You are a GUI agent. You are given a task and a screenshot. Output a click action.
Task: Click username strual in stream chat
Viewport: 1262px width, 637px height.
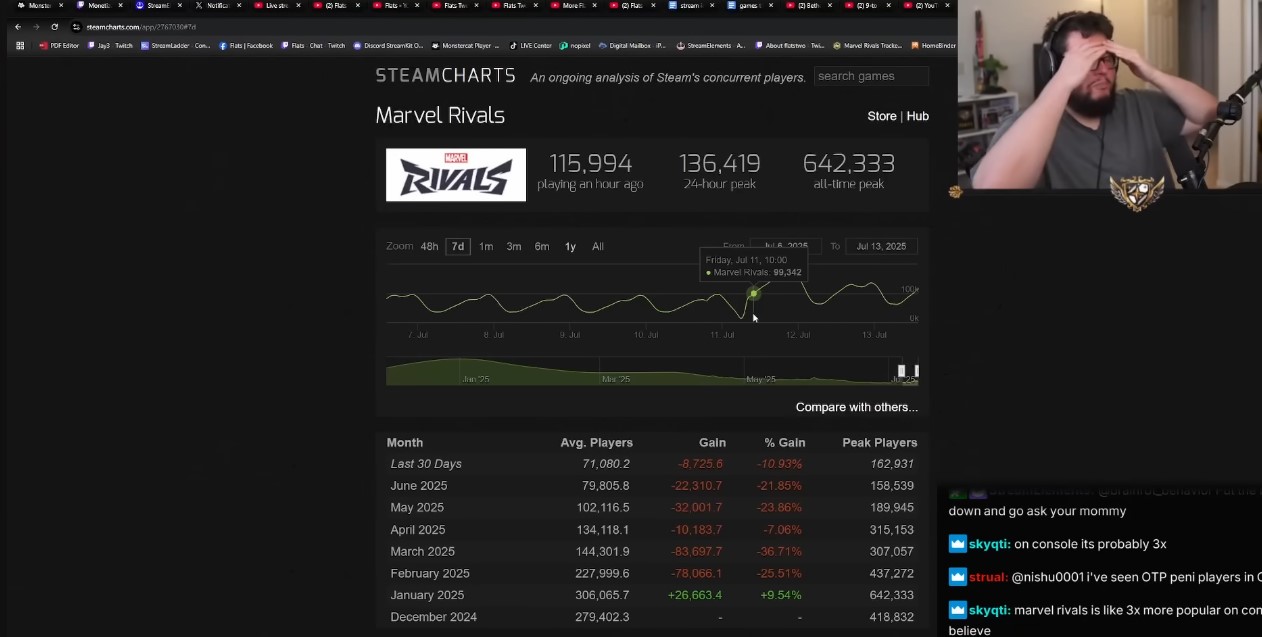click(988, 577)
